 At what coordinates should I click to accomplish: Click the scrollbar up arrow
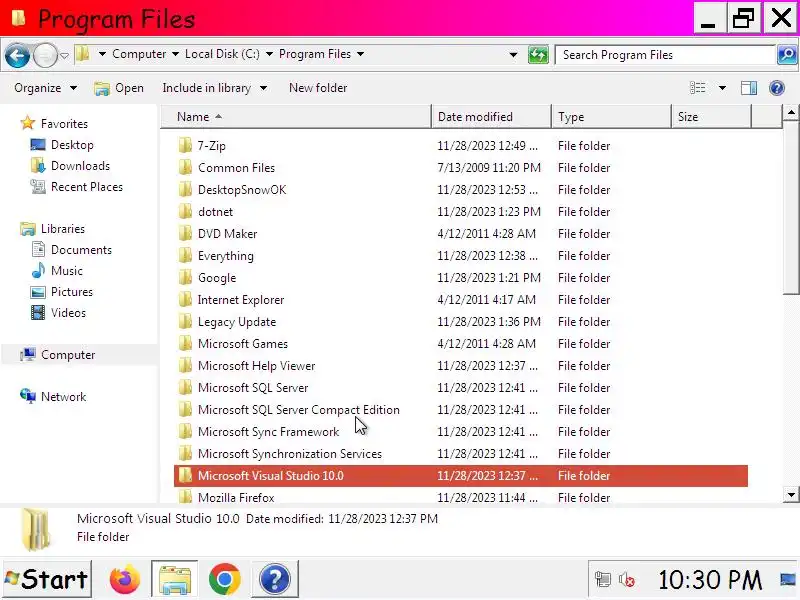[x=790, y=112]
